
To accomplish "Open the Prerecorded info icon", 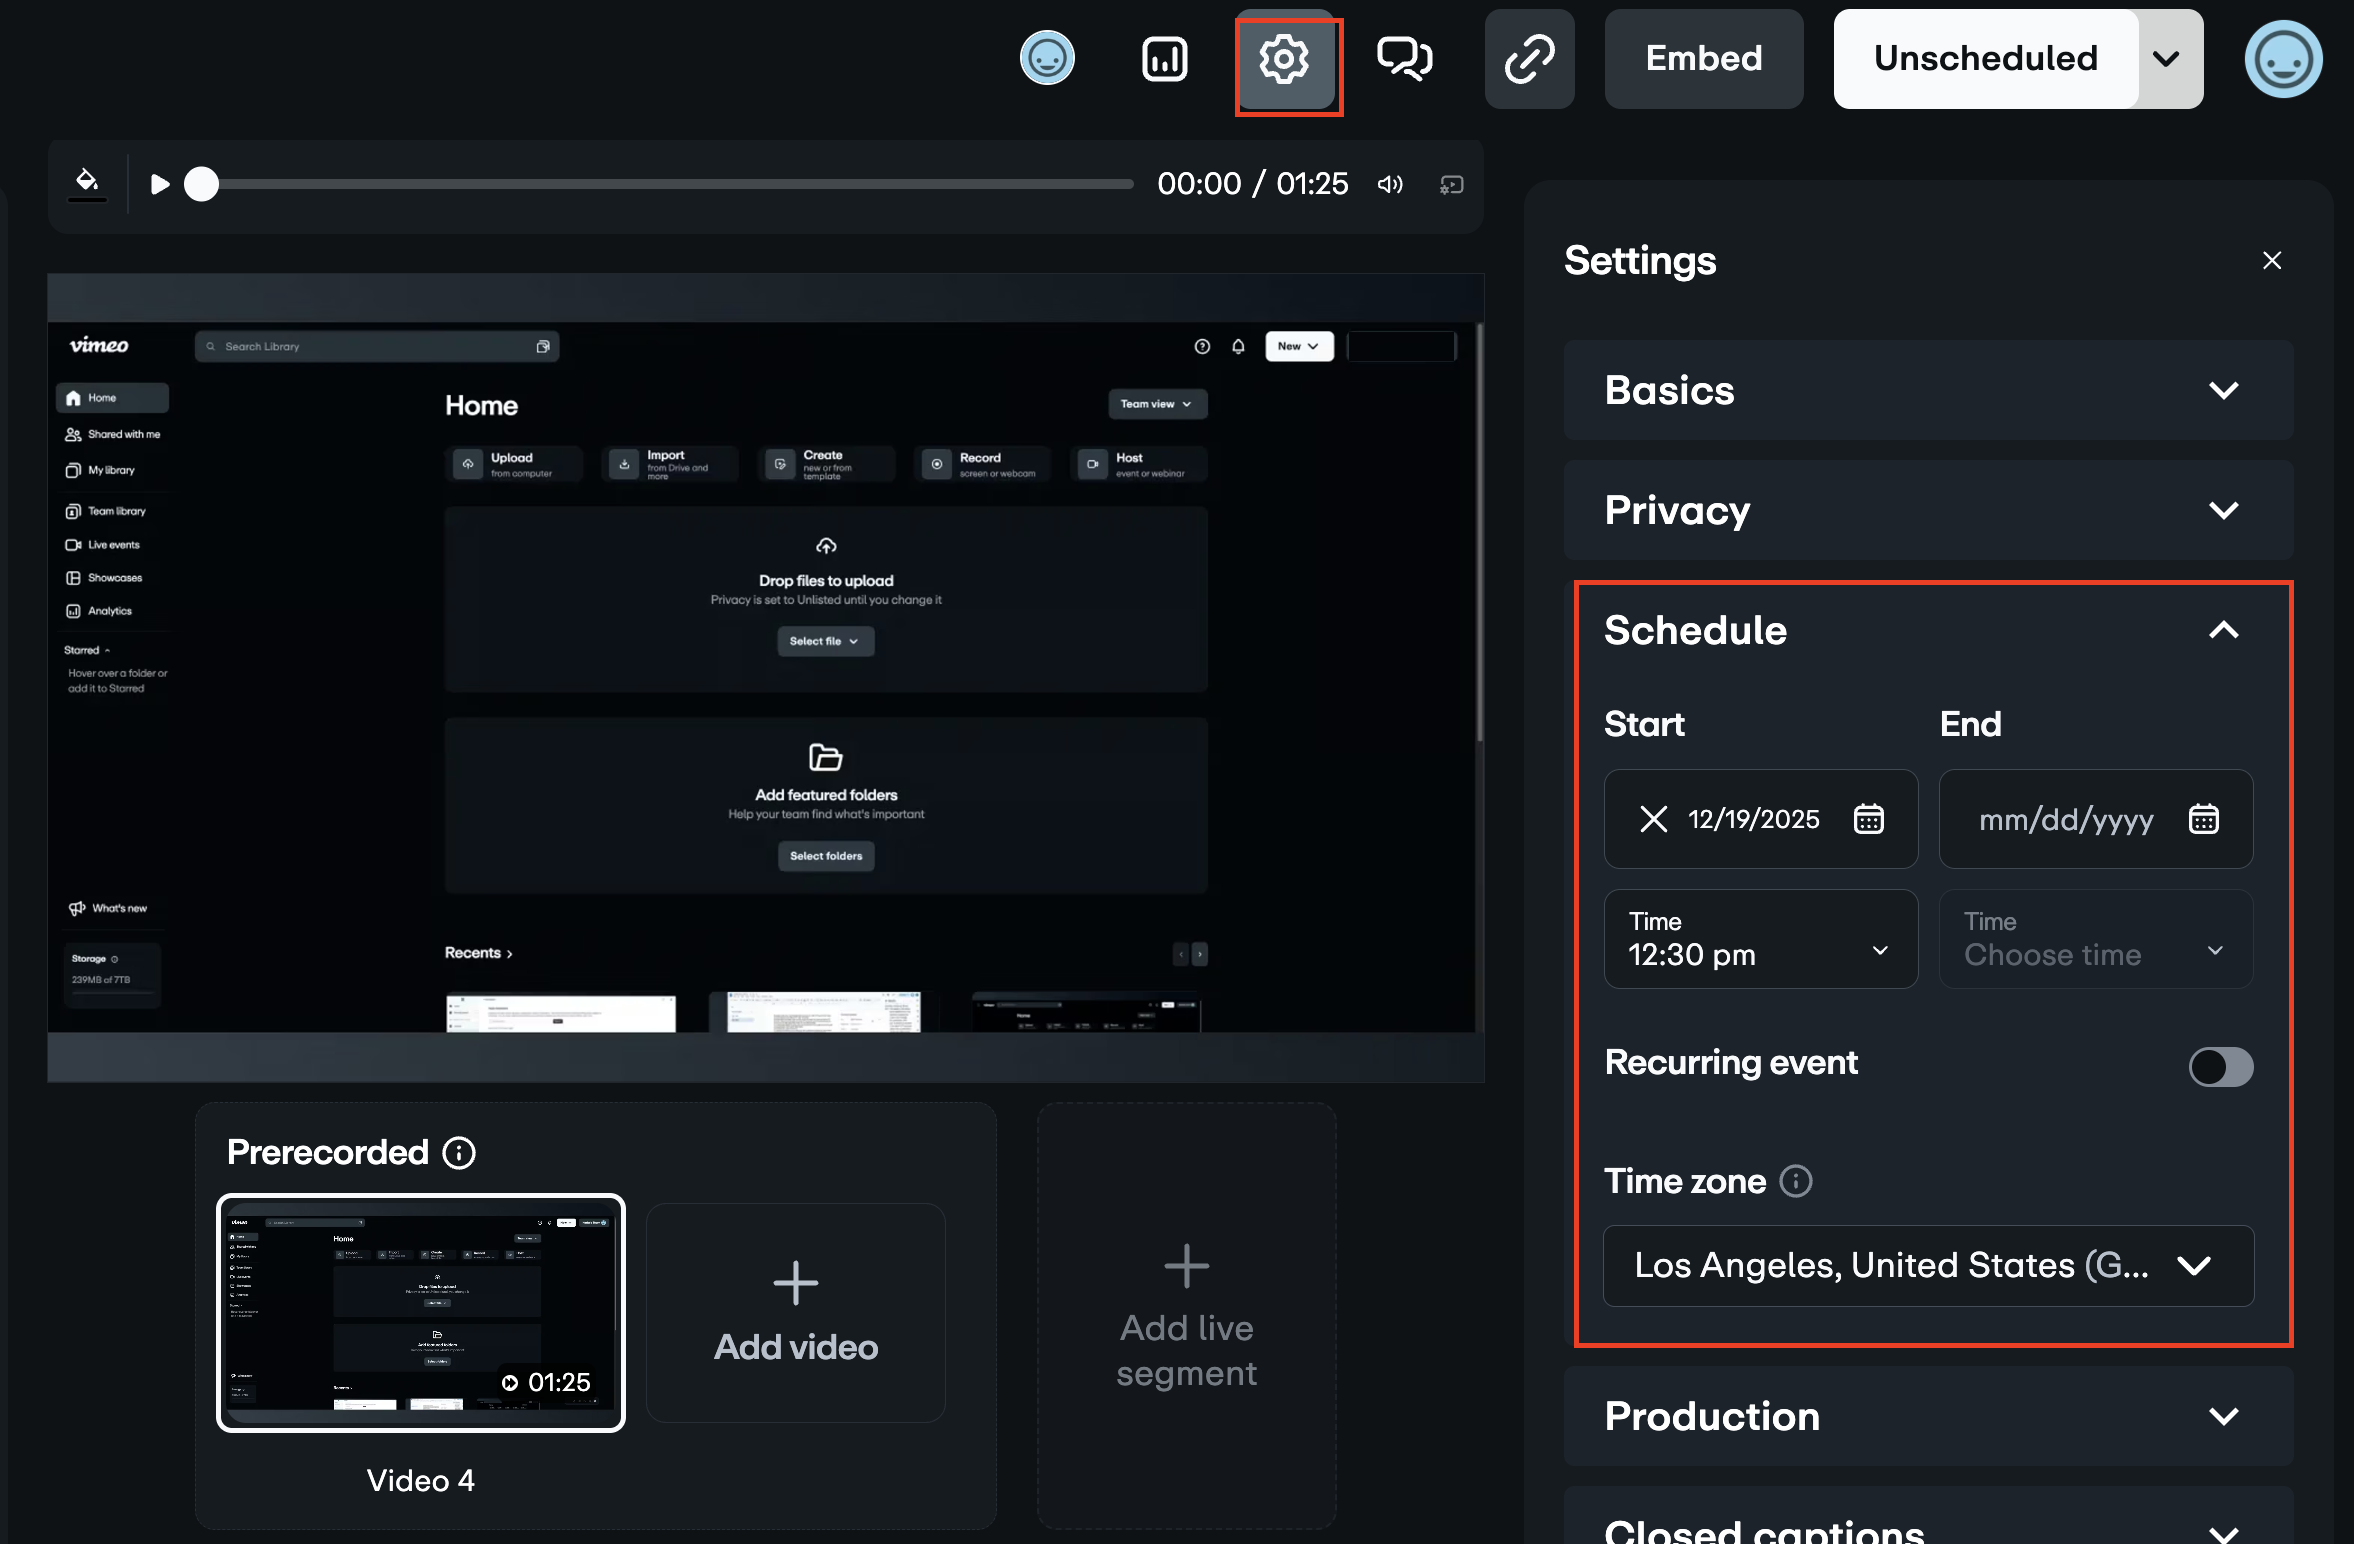I will pos(459,1153).
